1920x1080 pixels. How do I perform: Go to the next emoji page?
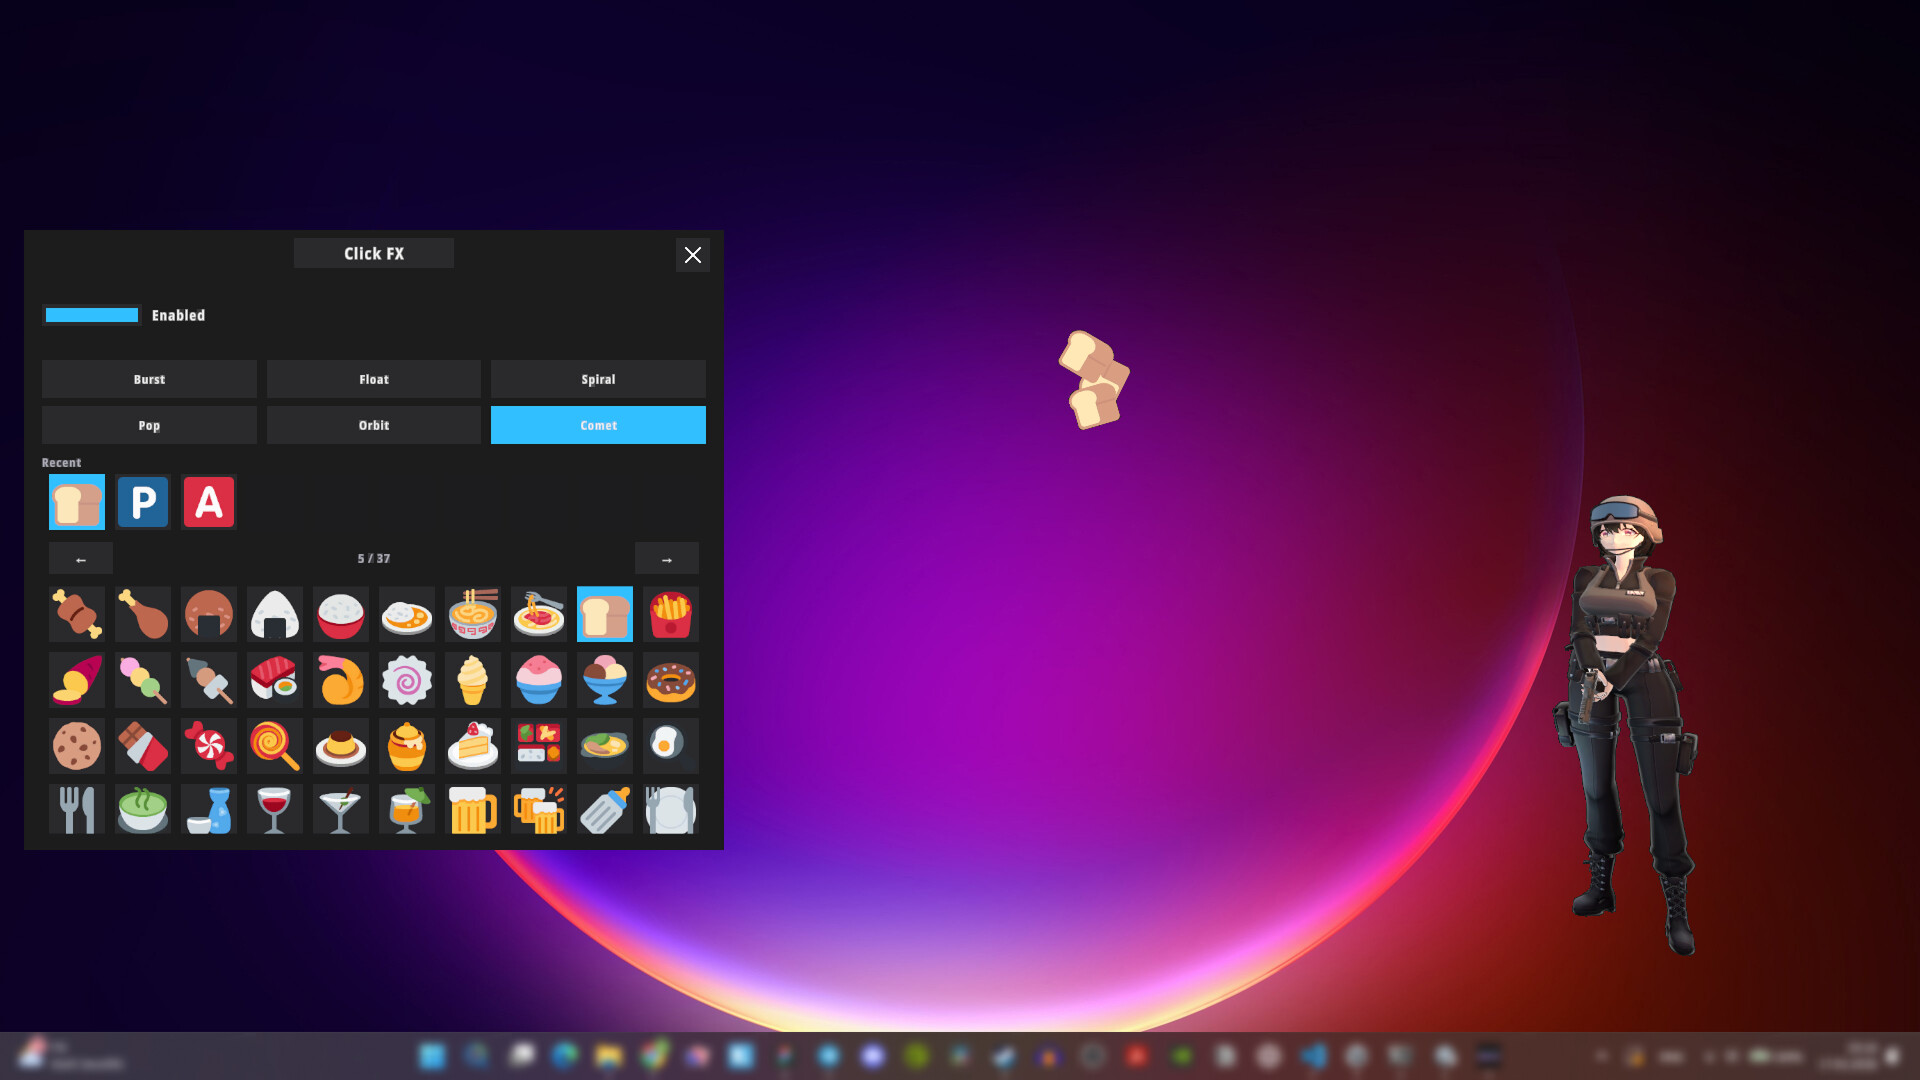(666, 559)
